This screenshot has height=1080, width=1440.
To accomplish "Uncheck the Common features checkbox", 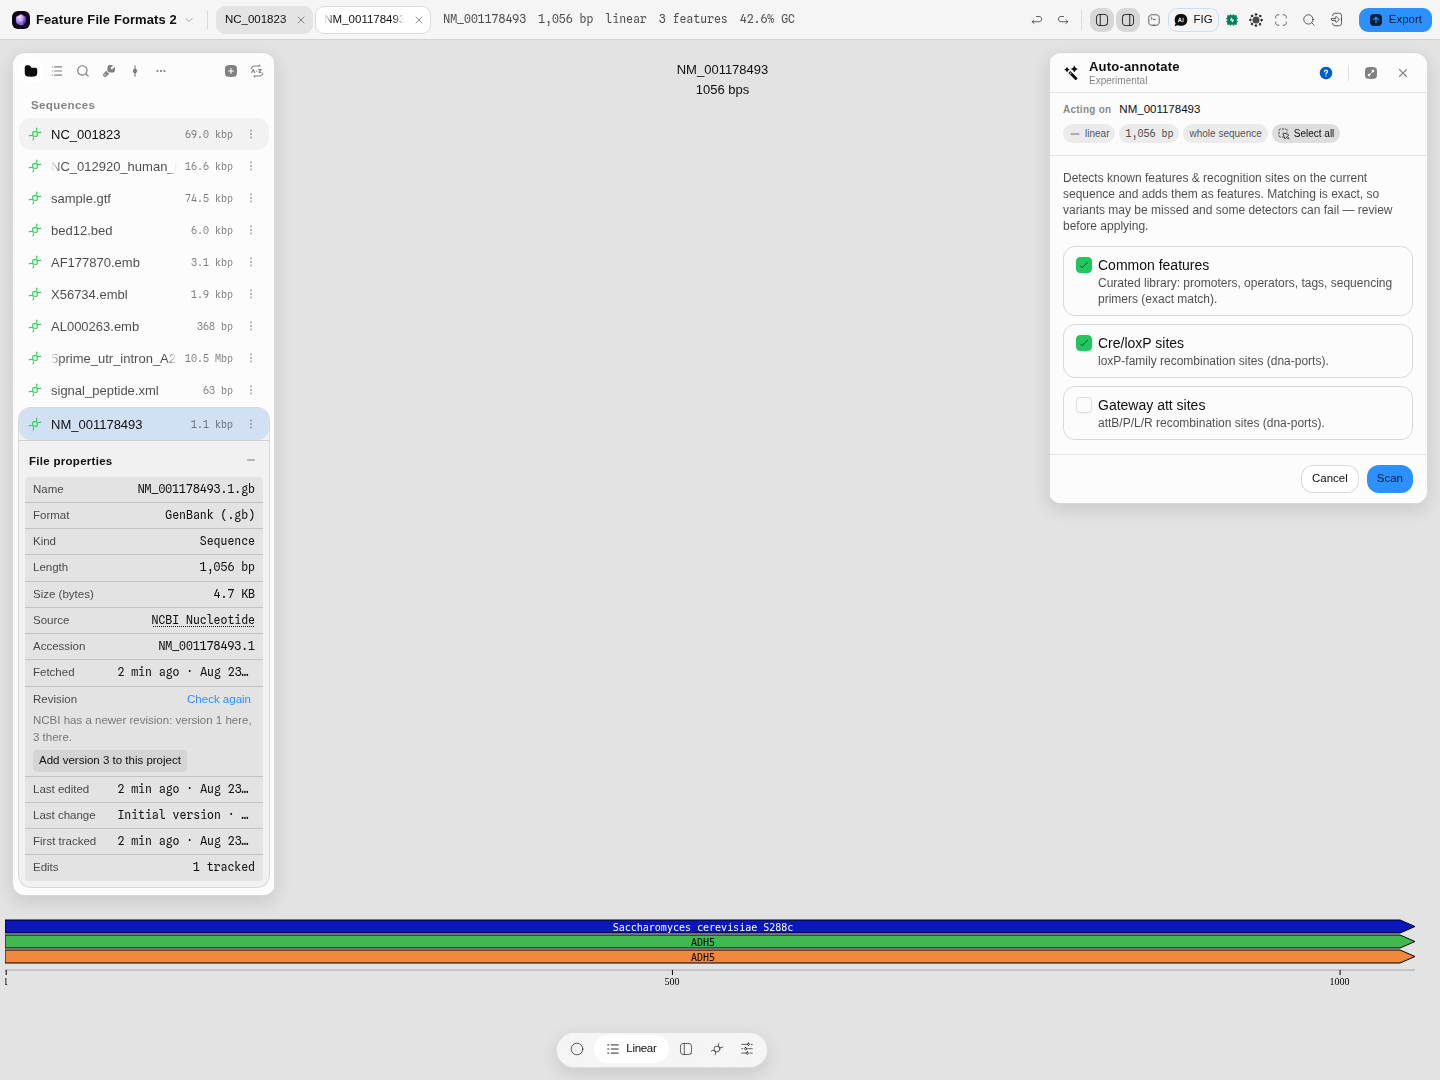I will (x=1084, y=265).
